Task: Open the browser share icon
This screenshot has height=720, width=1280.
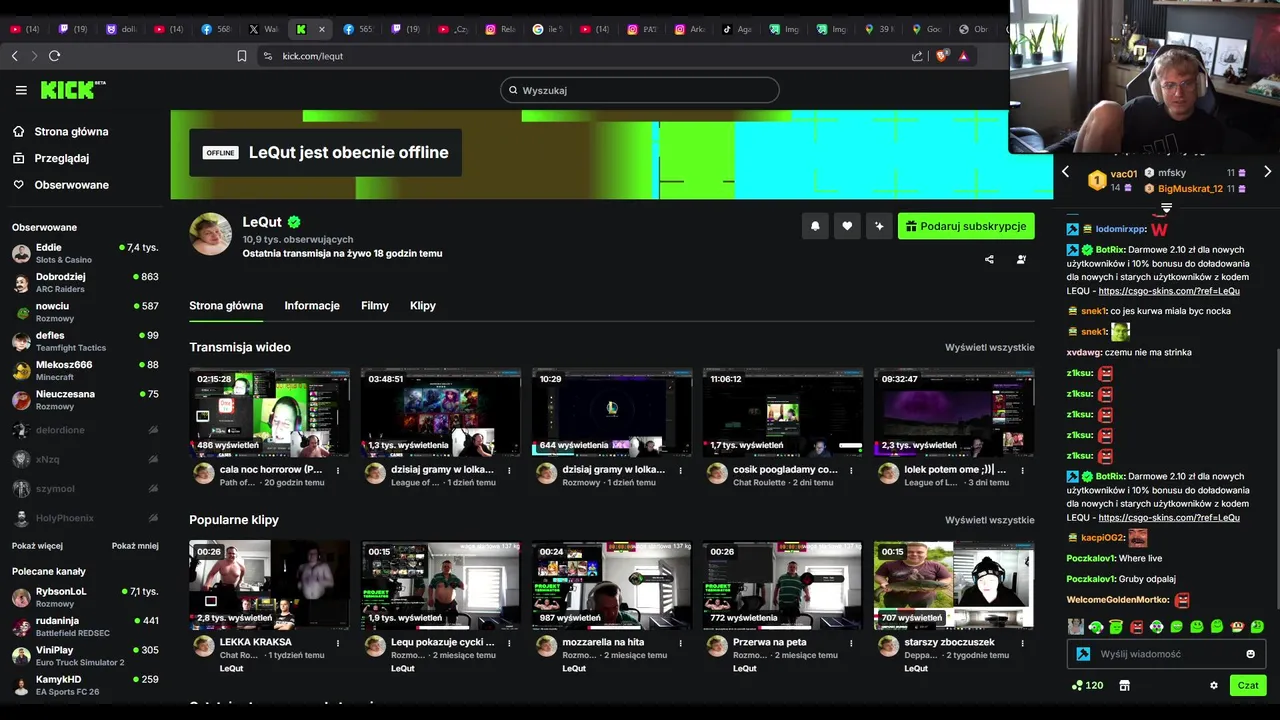Action: click(917, 56)
